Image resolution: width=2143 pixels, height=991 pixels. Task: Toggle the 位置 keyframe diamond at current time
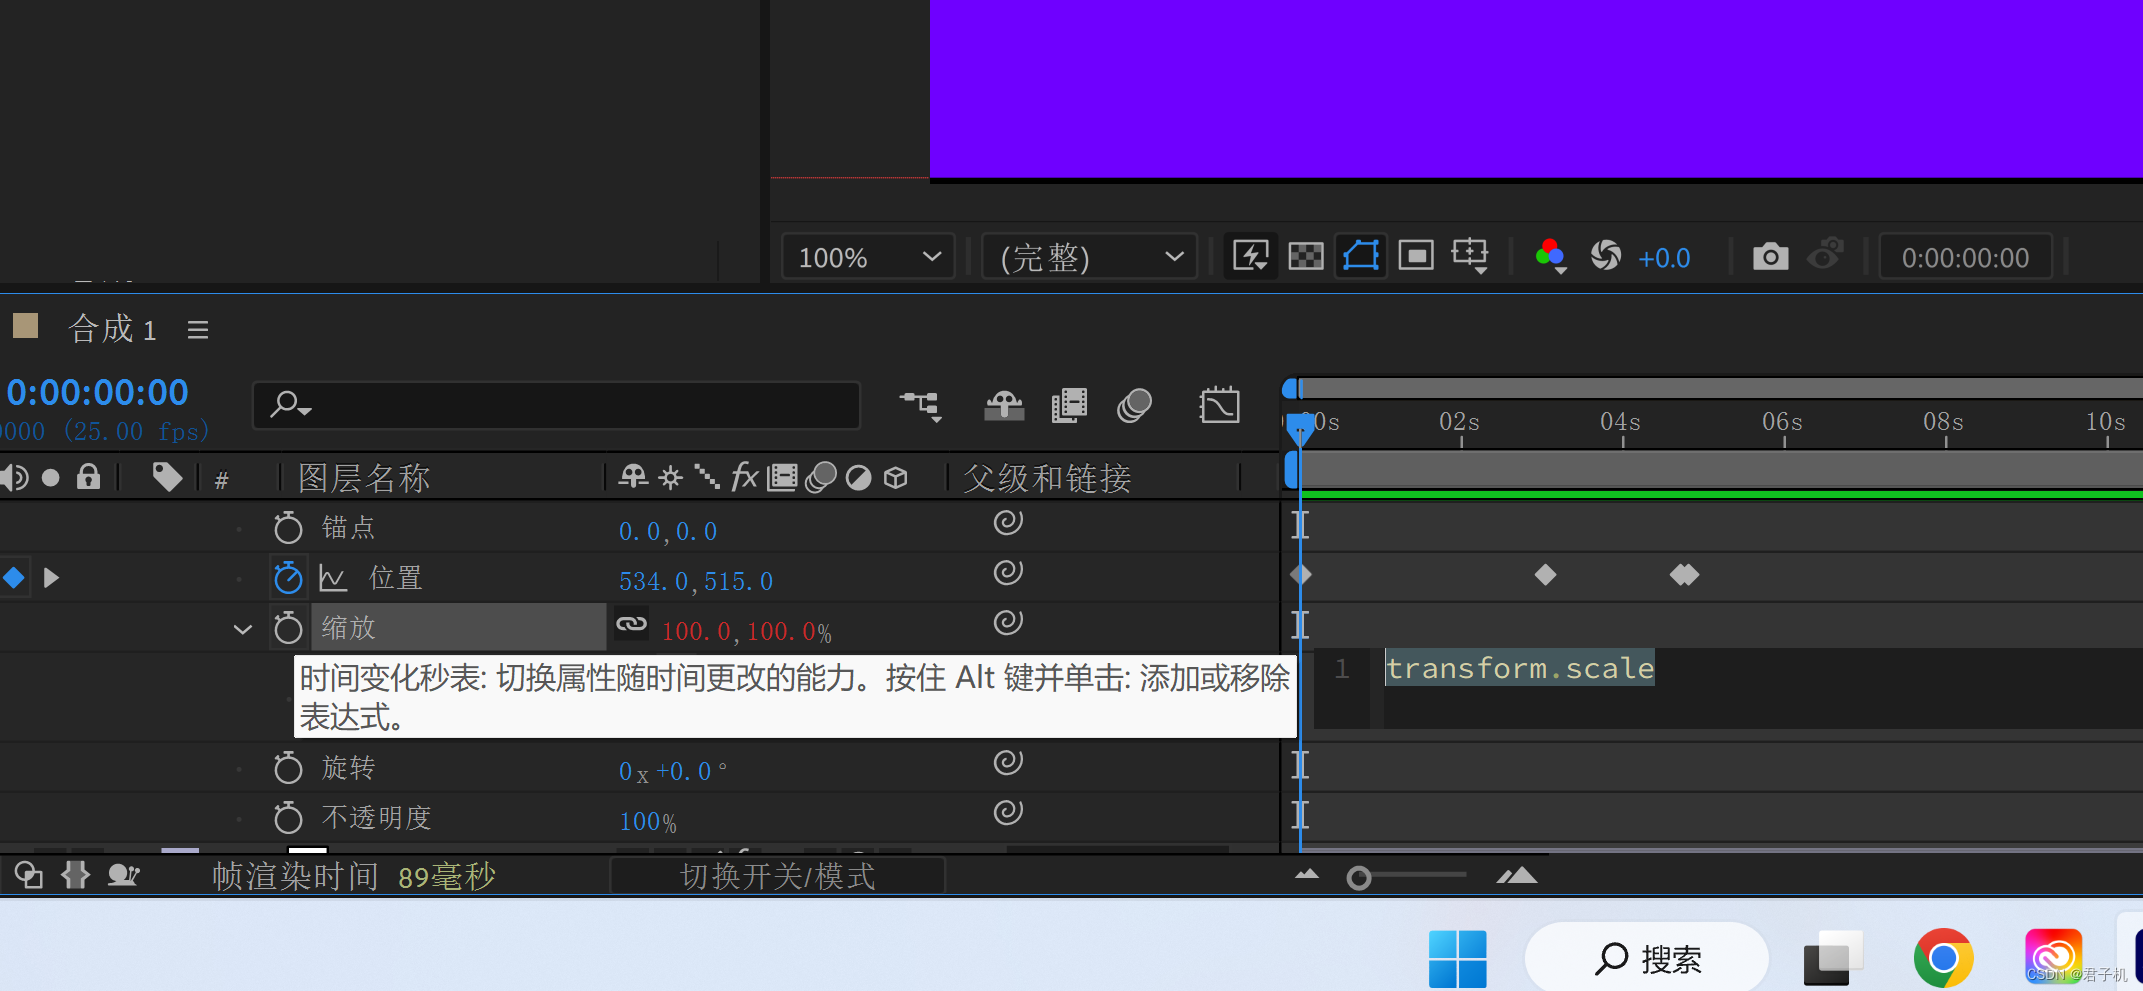pyautogui.click(x=14, y=577)
